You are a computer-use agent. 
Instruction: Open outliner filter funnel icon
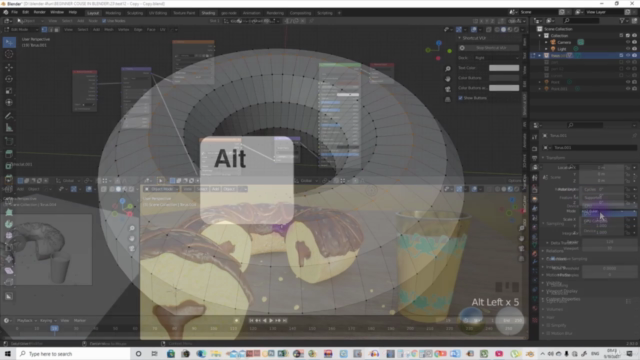coord(622,20)
